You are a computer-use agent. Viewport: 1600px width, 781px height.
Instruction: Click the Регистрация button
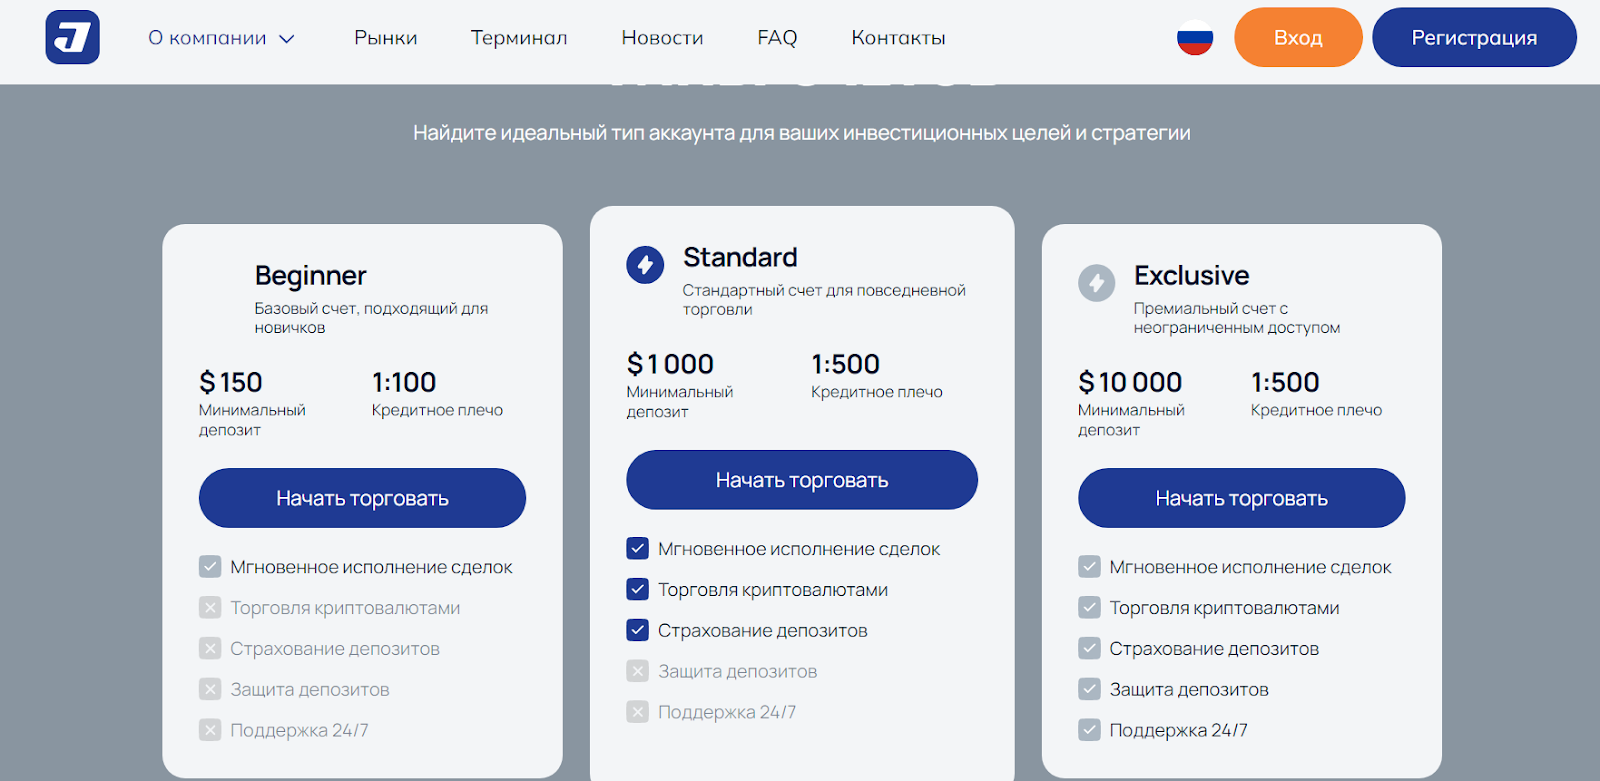[x=1474, y=38]
